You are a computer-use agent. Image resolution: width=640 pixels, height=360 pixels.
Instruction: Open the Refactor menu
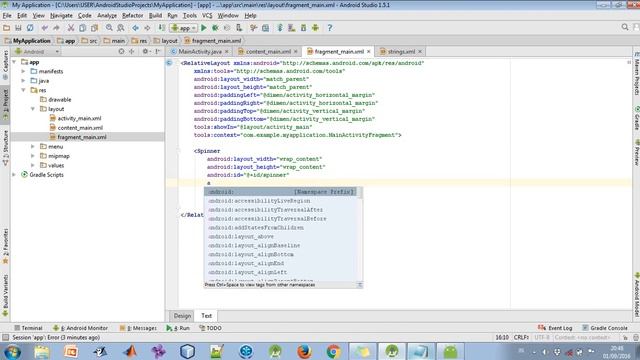pos(133,16)
